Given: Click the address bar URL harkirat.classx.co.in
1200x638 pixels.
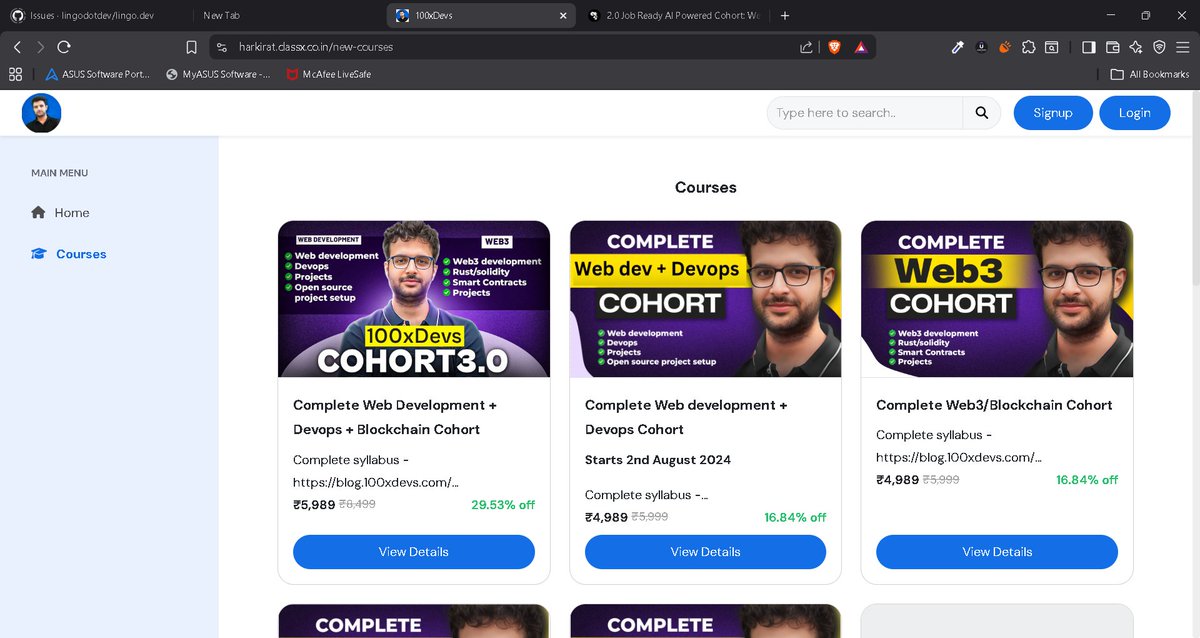Looking at the screenshot, I should [x=316, y=47].
